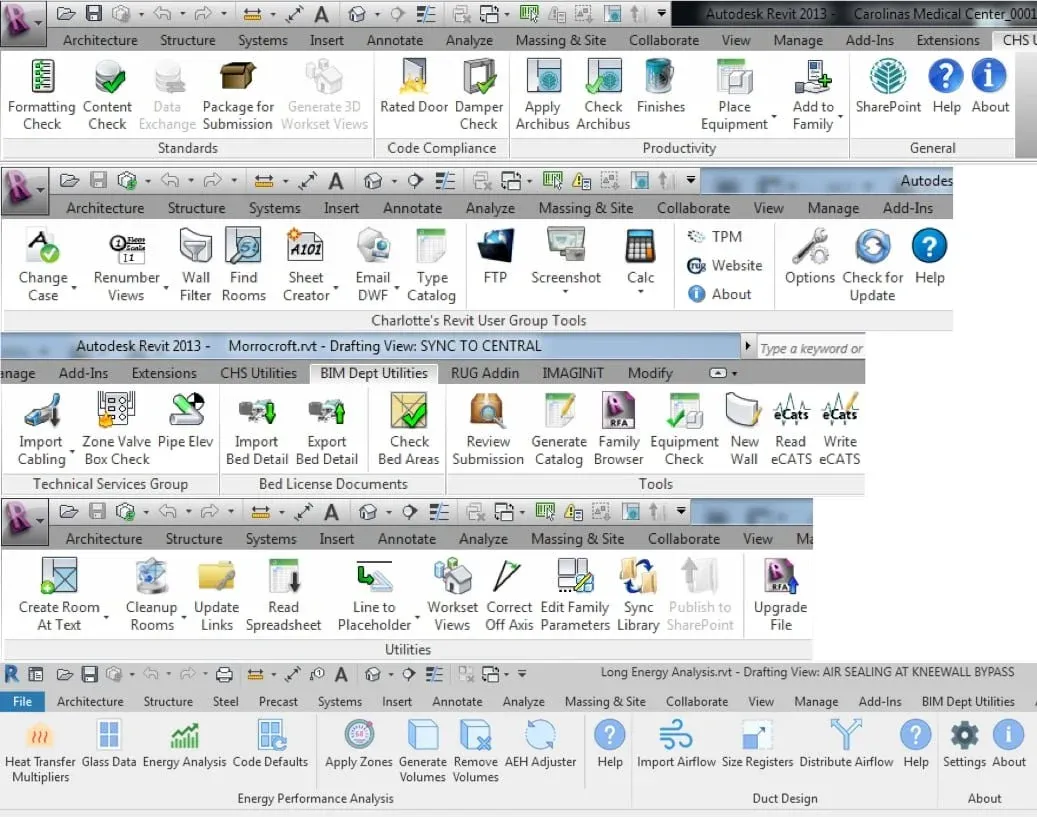Viewport: 1037px width, 817px height.
Task: Open the CHS Utilities ribbon tab
Action: (x=259, y=373)
